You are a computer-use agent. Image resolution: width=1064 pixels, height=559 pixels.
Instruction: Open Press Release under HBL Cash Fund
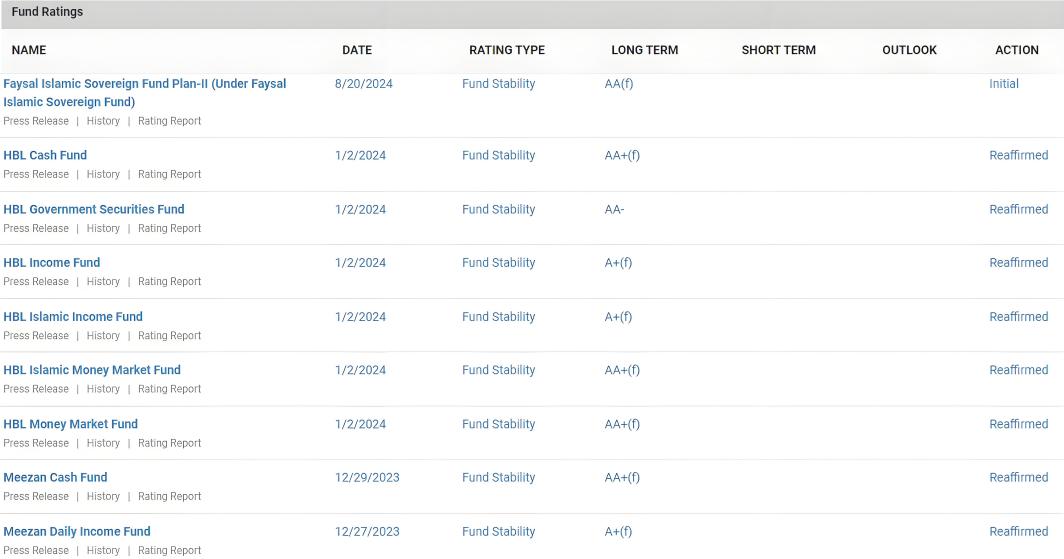(x=36, y=174)
